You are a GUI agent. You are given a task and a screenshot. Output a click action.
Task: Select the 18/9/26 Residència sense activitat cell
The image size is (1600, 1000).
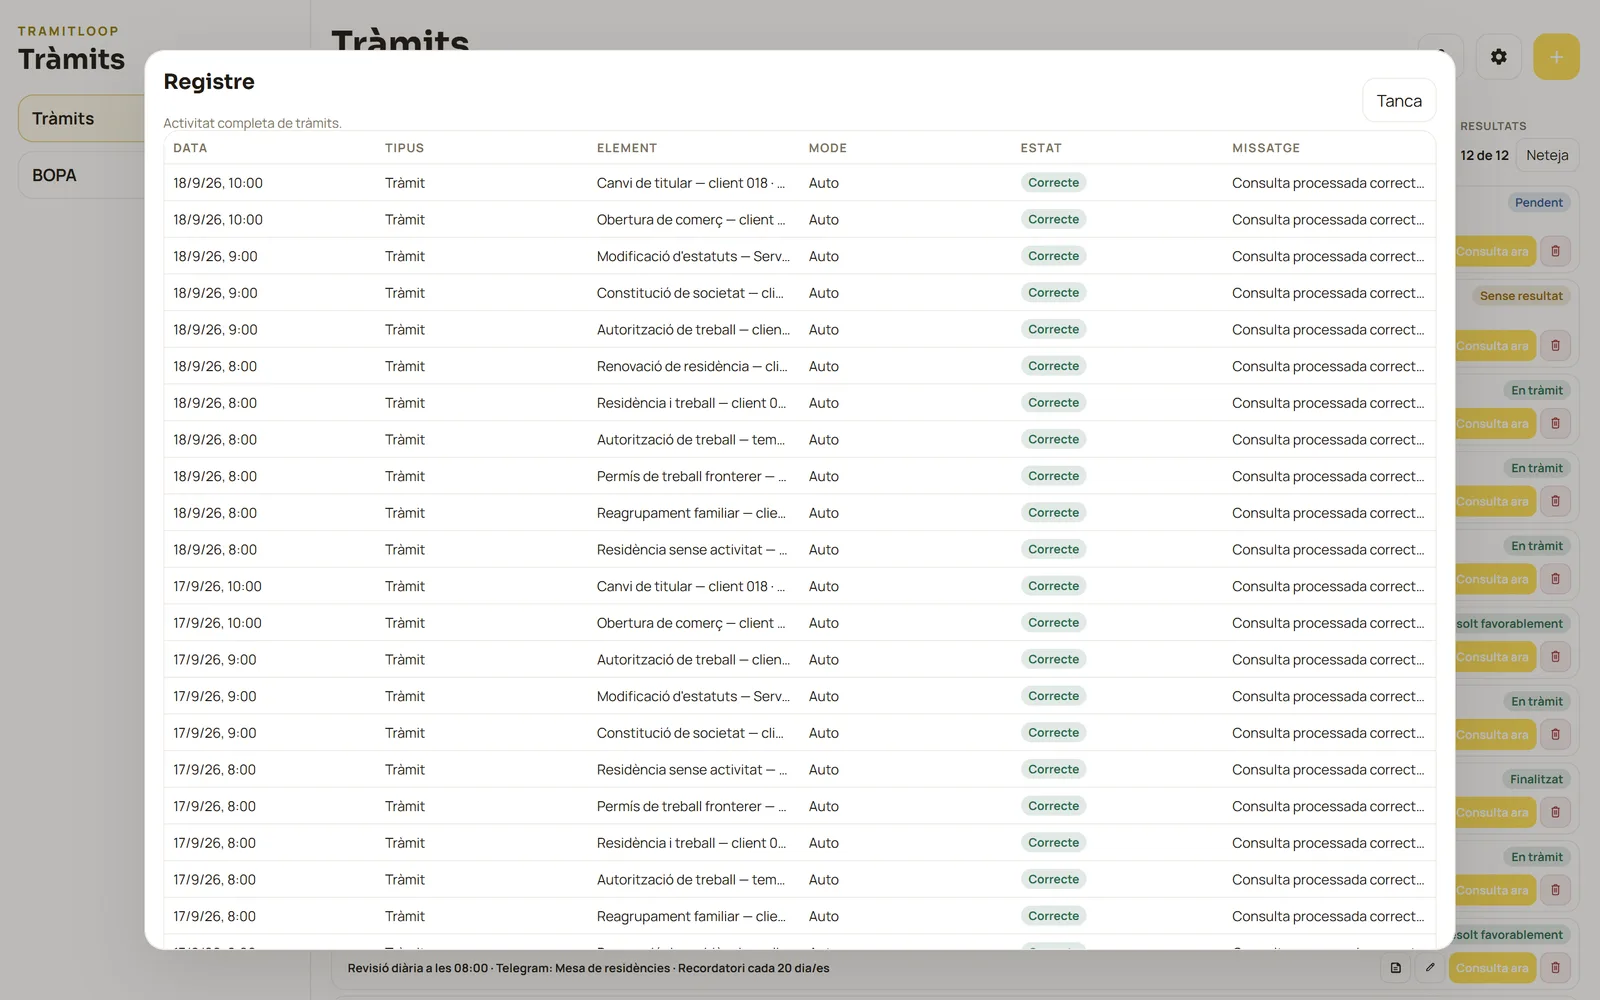tap(692, 550)
